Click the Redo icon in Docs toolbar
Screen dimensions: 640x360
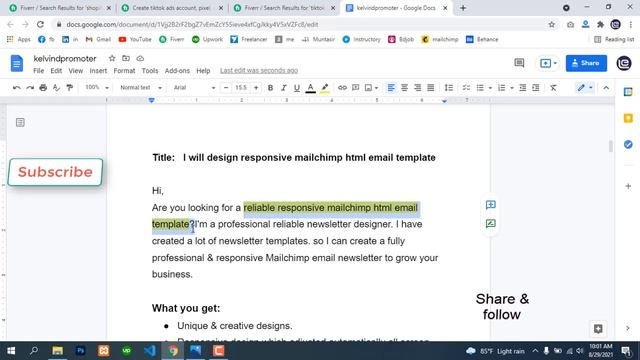pos(30,88)
